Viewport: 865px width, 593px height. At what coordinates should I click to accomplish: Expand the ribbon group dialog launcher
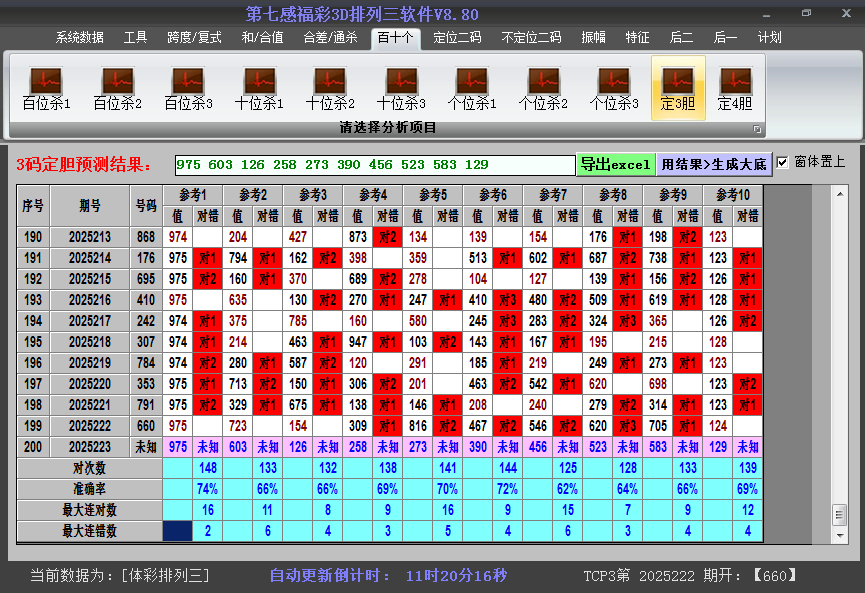click(757, 129)
